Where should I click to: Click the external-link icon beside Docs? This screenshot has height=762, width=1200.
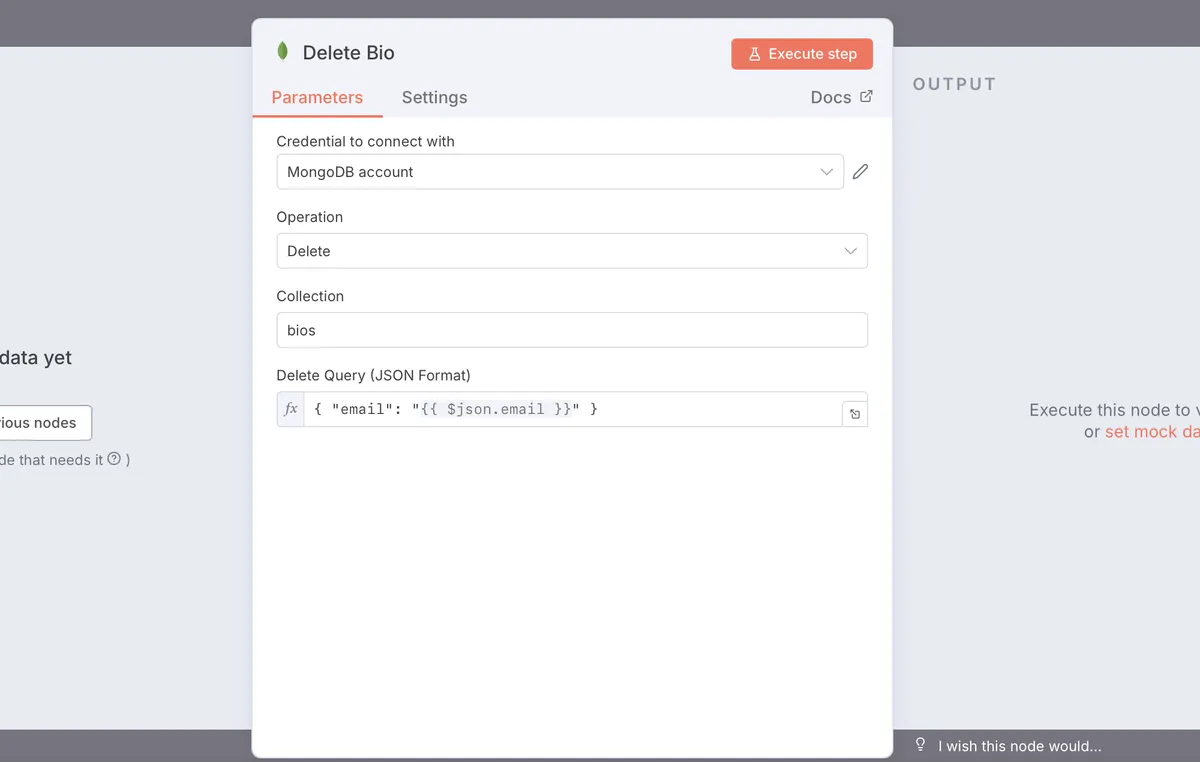(x=868, y=97)
